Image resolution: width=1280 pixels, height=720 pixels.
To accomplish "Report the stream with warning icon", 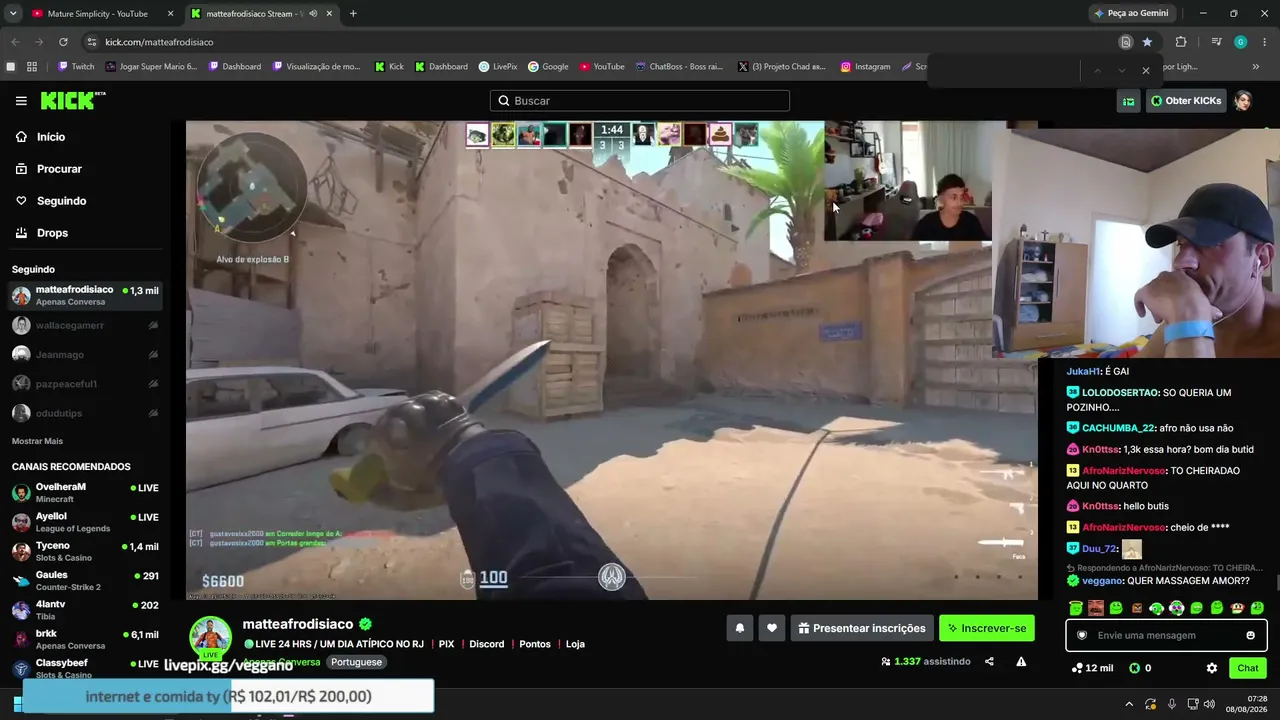I will (1021, 661).
